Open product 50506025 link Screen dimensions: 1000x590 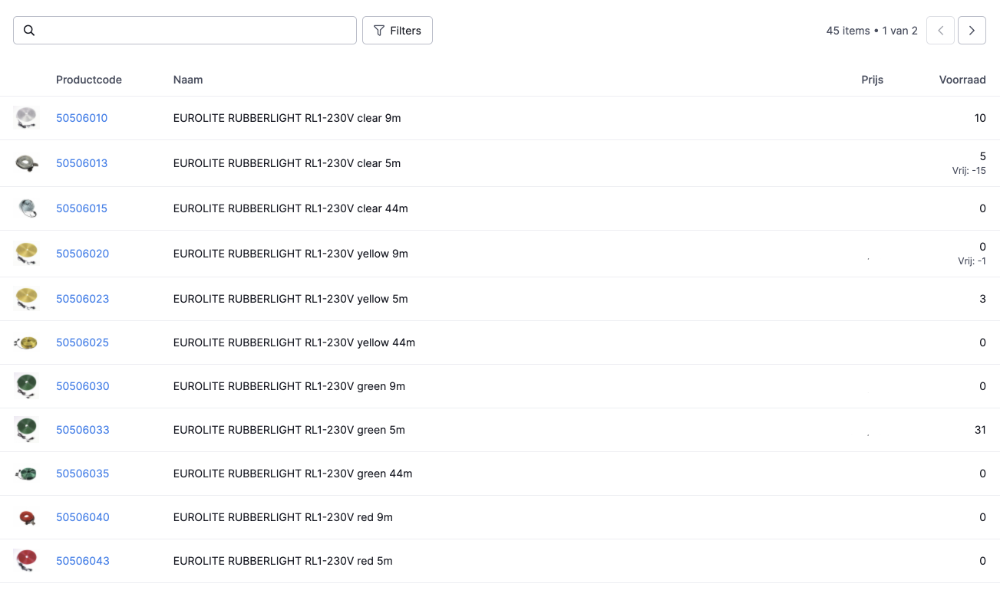pyautogui.click(x=82, y=342)
